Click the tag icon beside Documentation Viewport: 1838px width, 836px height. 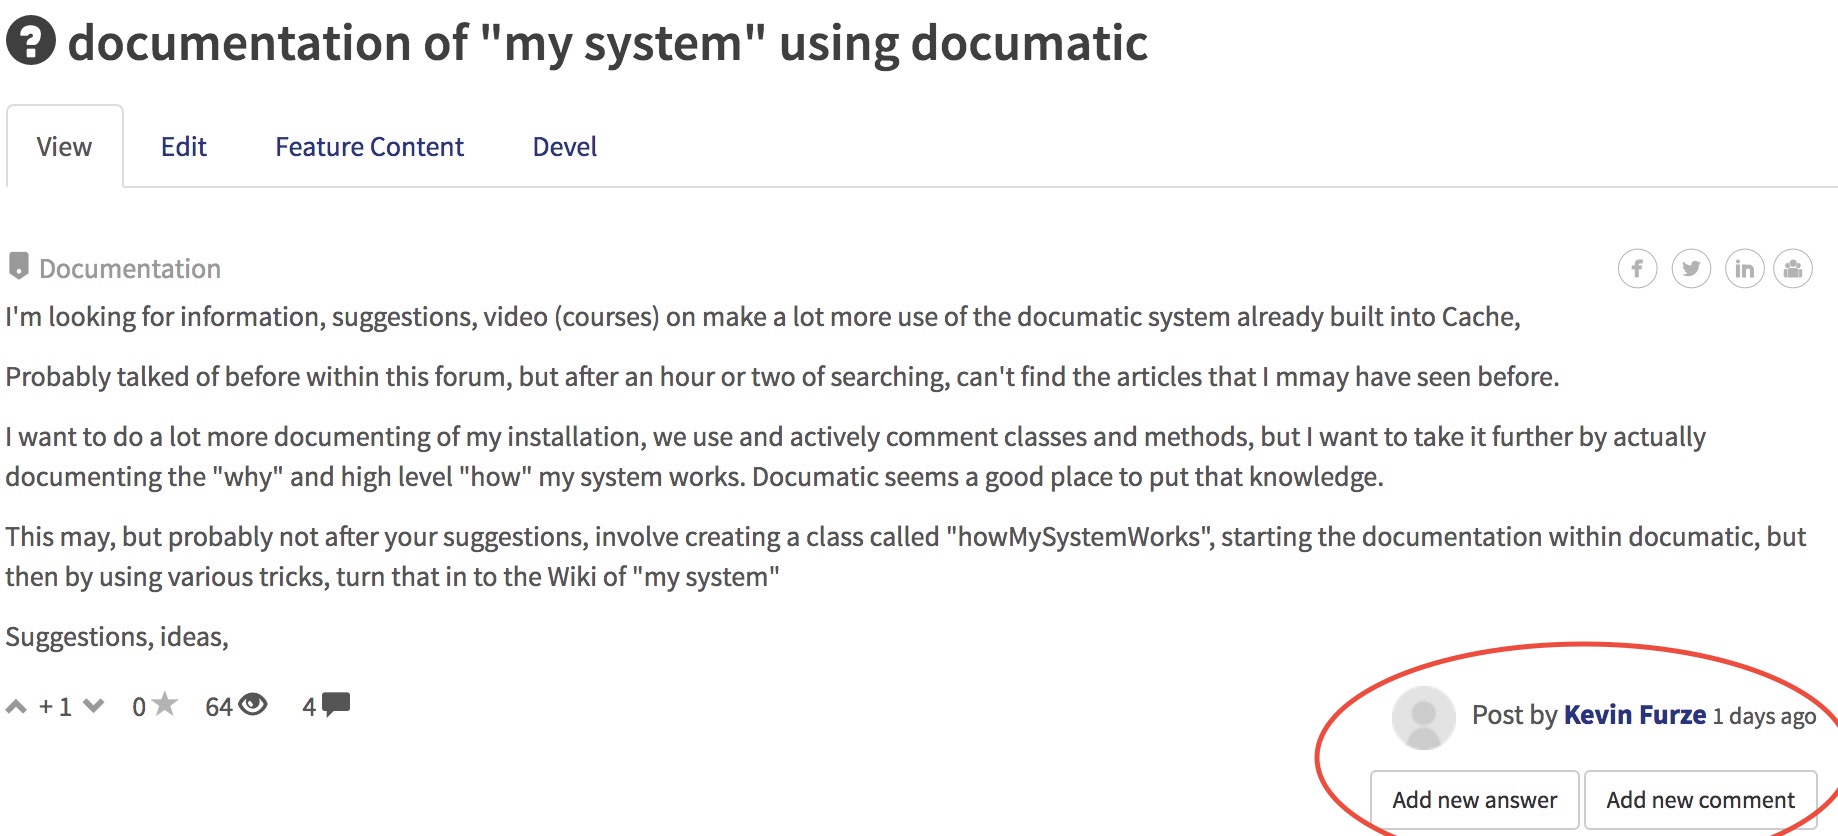[x=18, y=266]
